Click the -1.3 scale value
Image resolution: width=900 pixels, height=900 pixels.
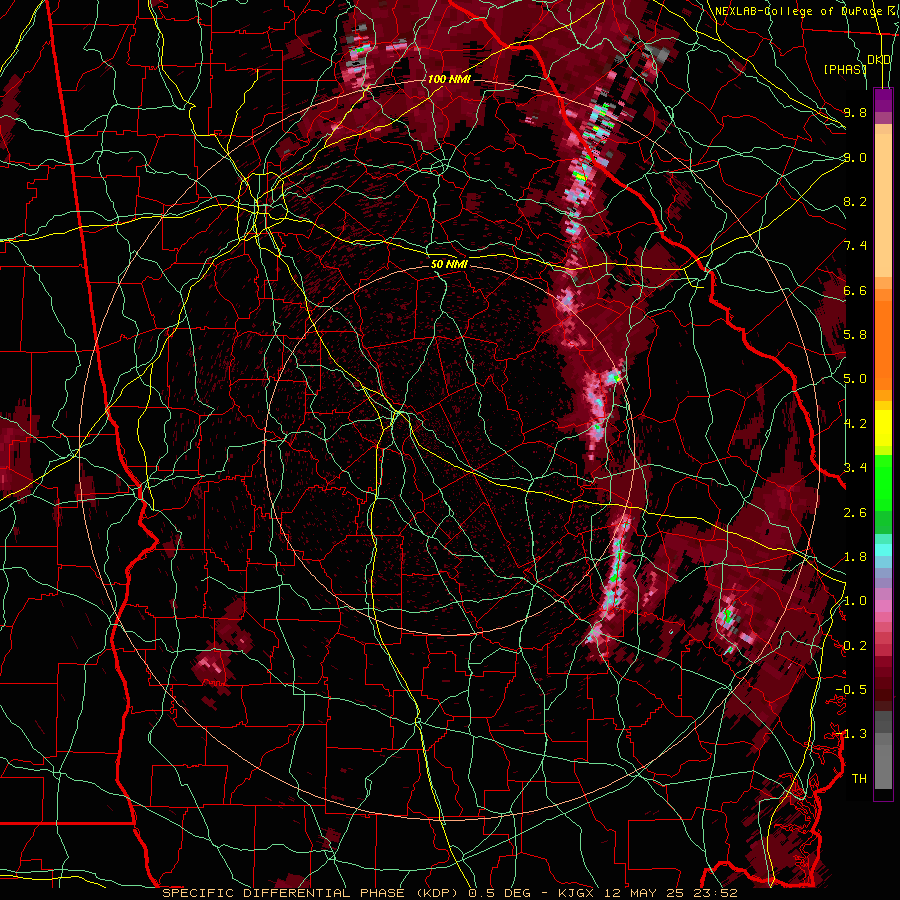(x=851, y=734)
